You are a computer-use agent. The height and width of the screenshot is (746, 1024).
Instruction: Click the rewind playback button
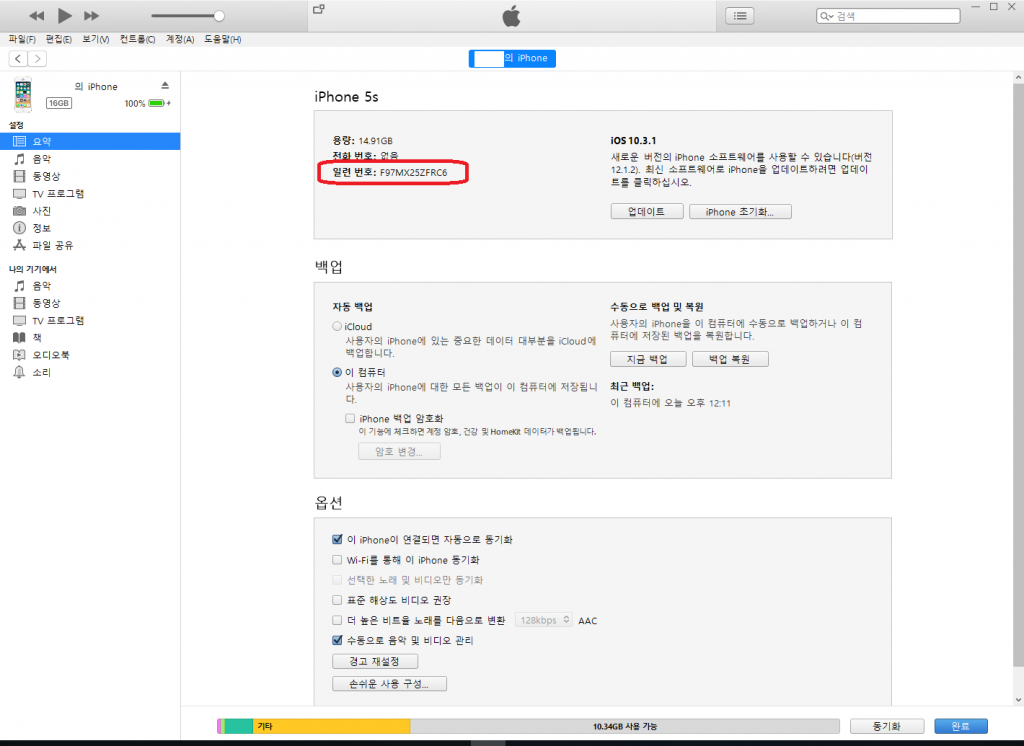pos(37,16)
